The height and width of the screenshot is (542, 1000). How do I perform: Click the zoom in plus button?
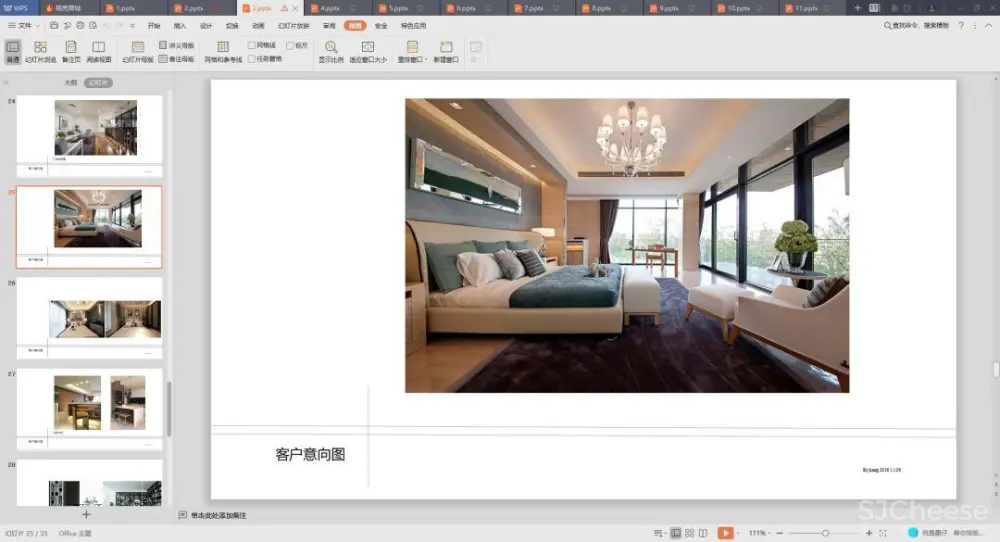coord(869,533)
